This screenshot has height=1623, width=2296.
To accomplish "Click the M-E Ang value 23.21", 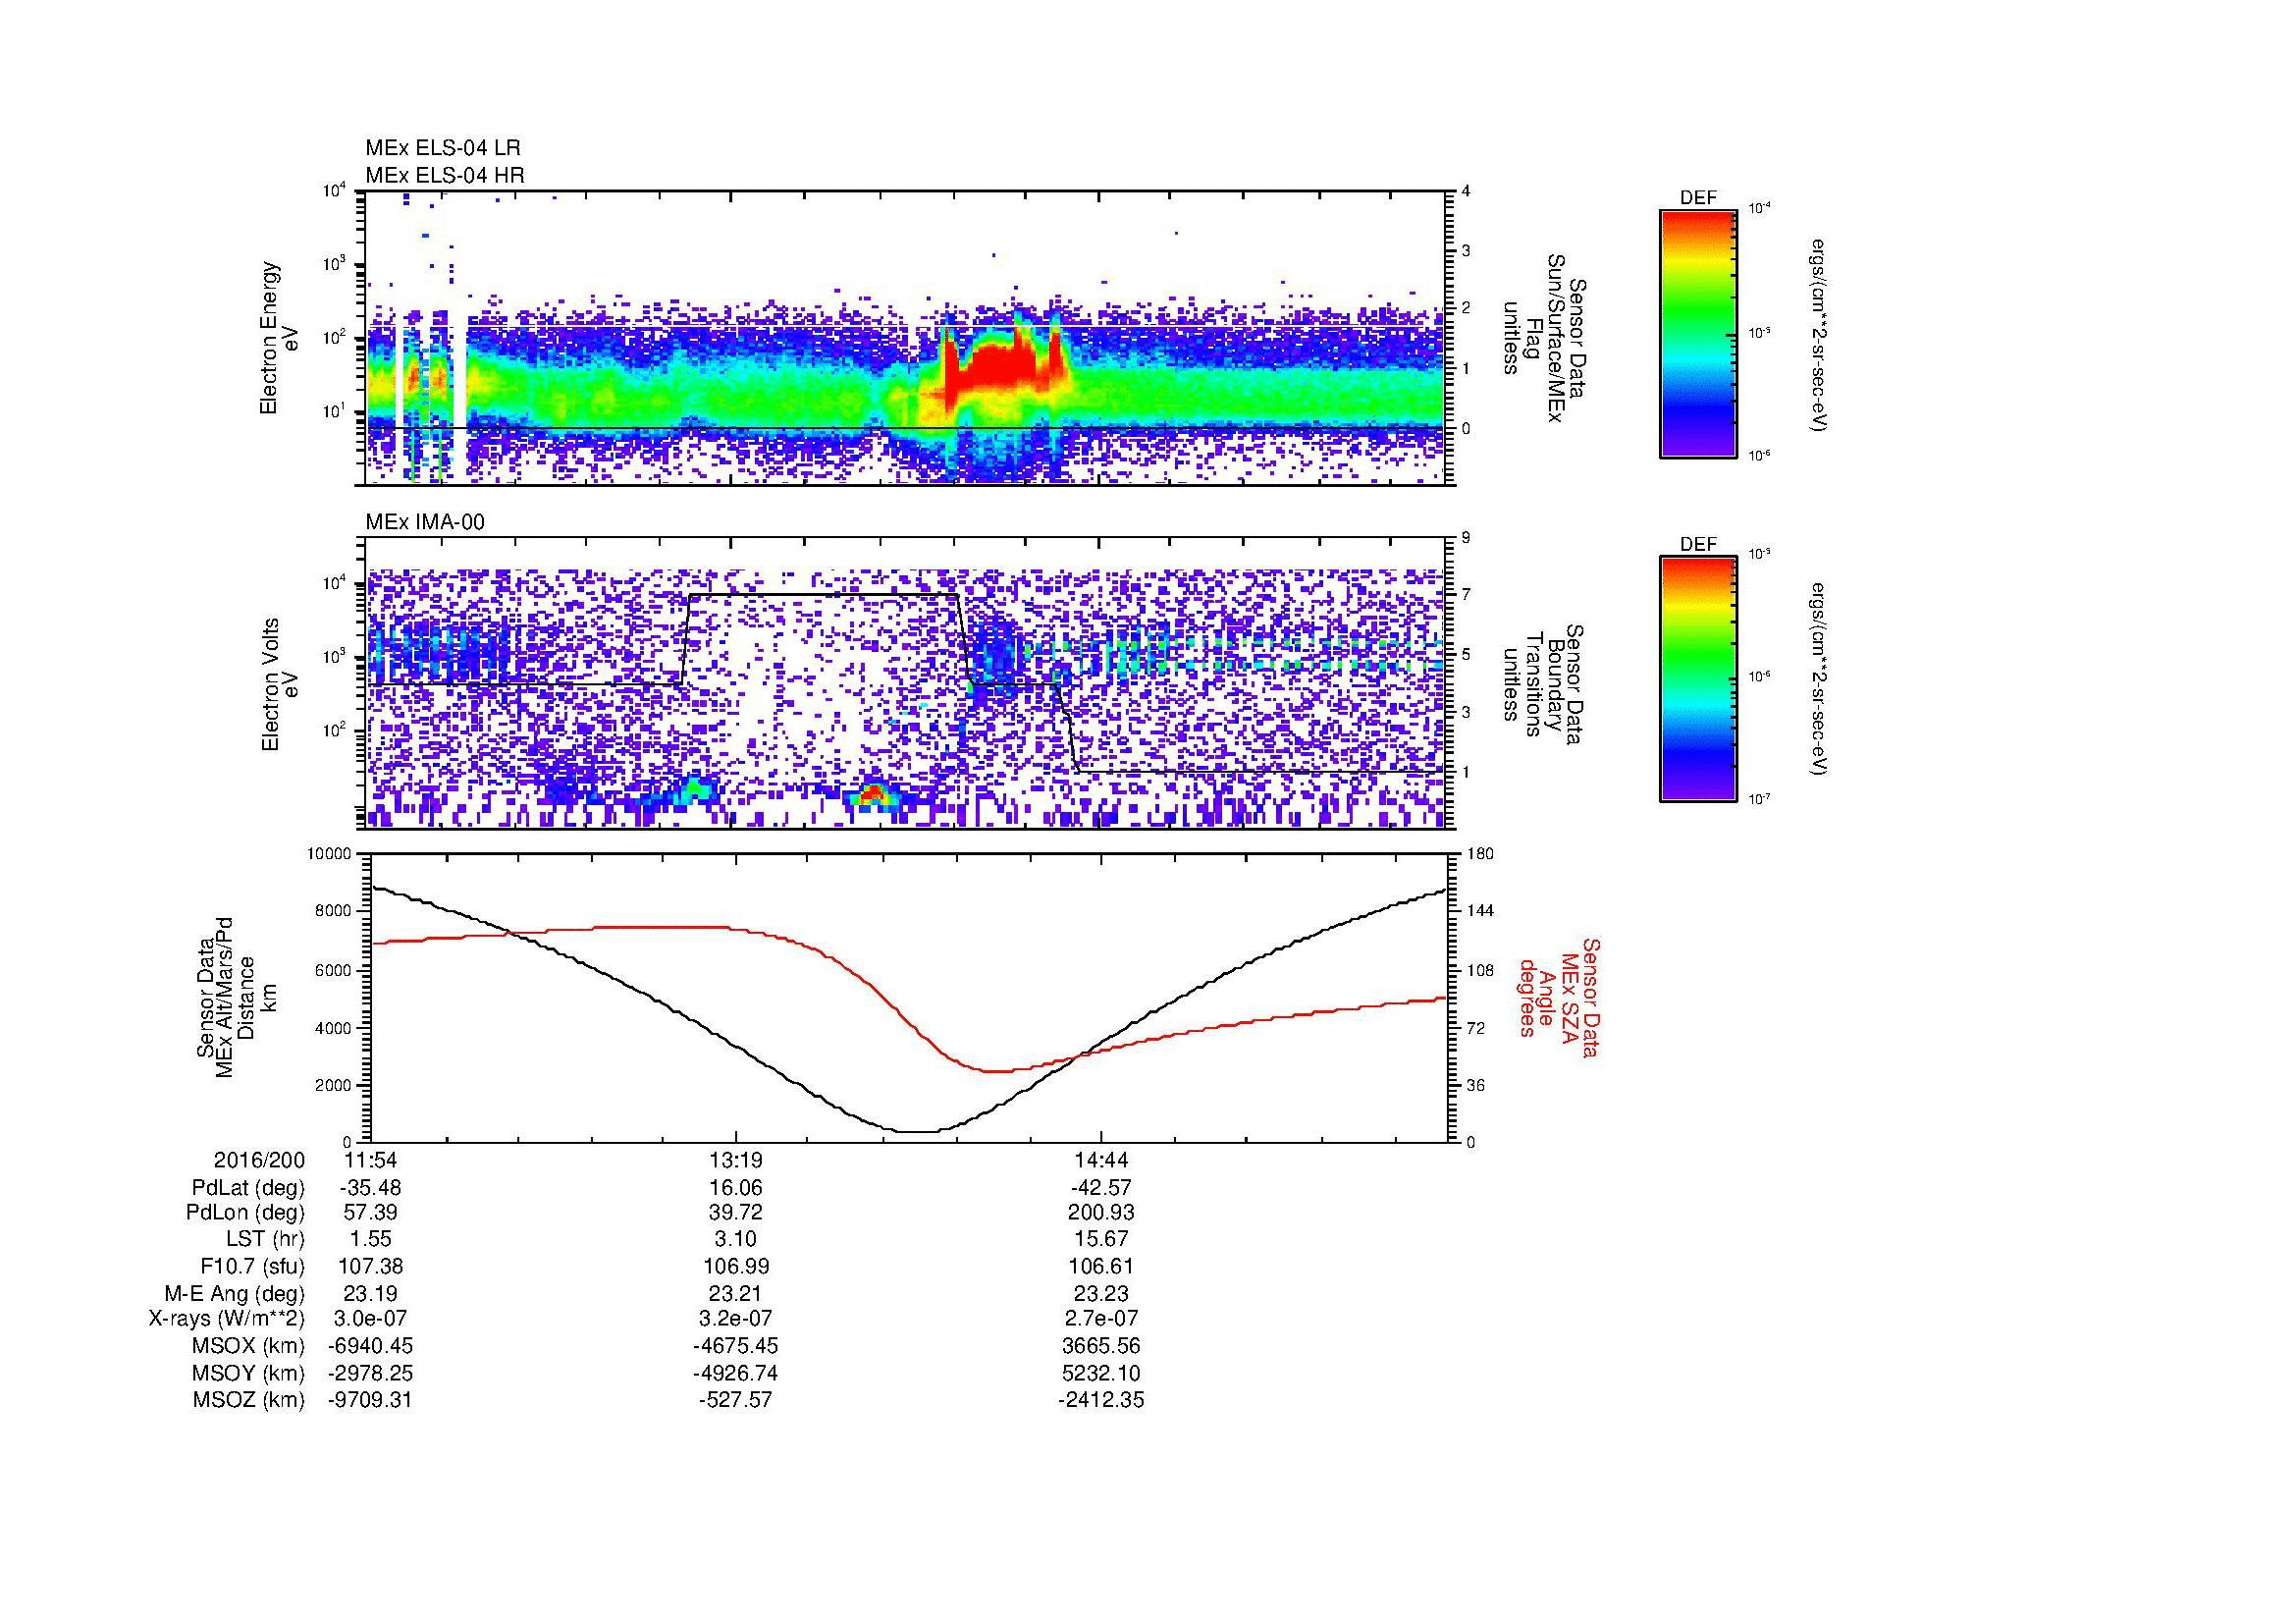I will (x=736, y=1293).
